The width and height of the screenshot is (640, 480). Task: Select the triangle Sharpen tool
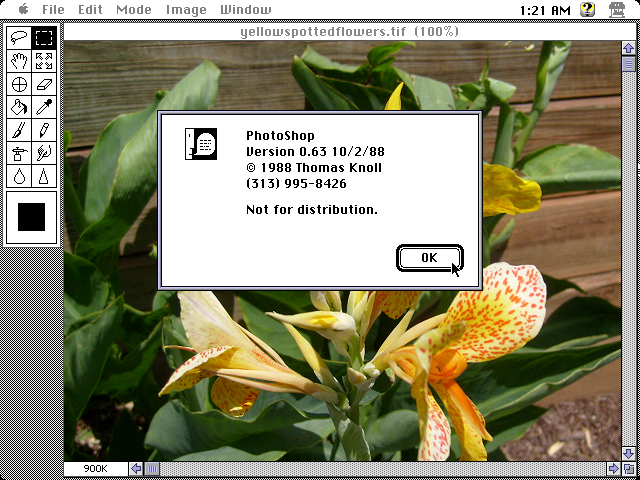(44, 177)
